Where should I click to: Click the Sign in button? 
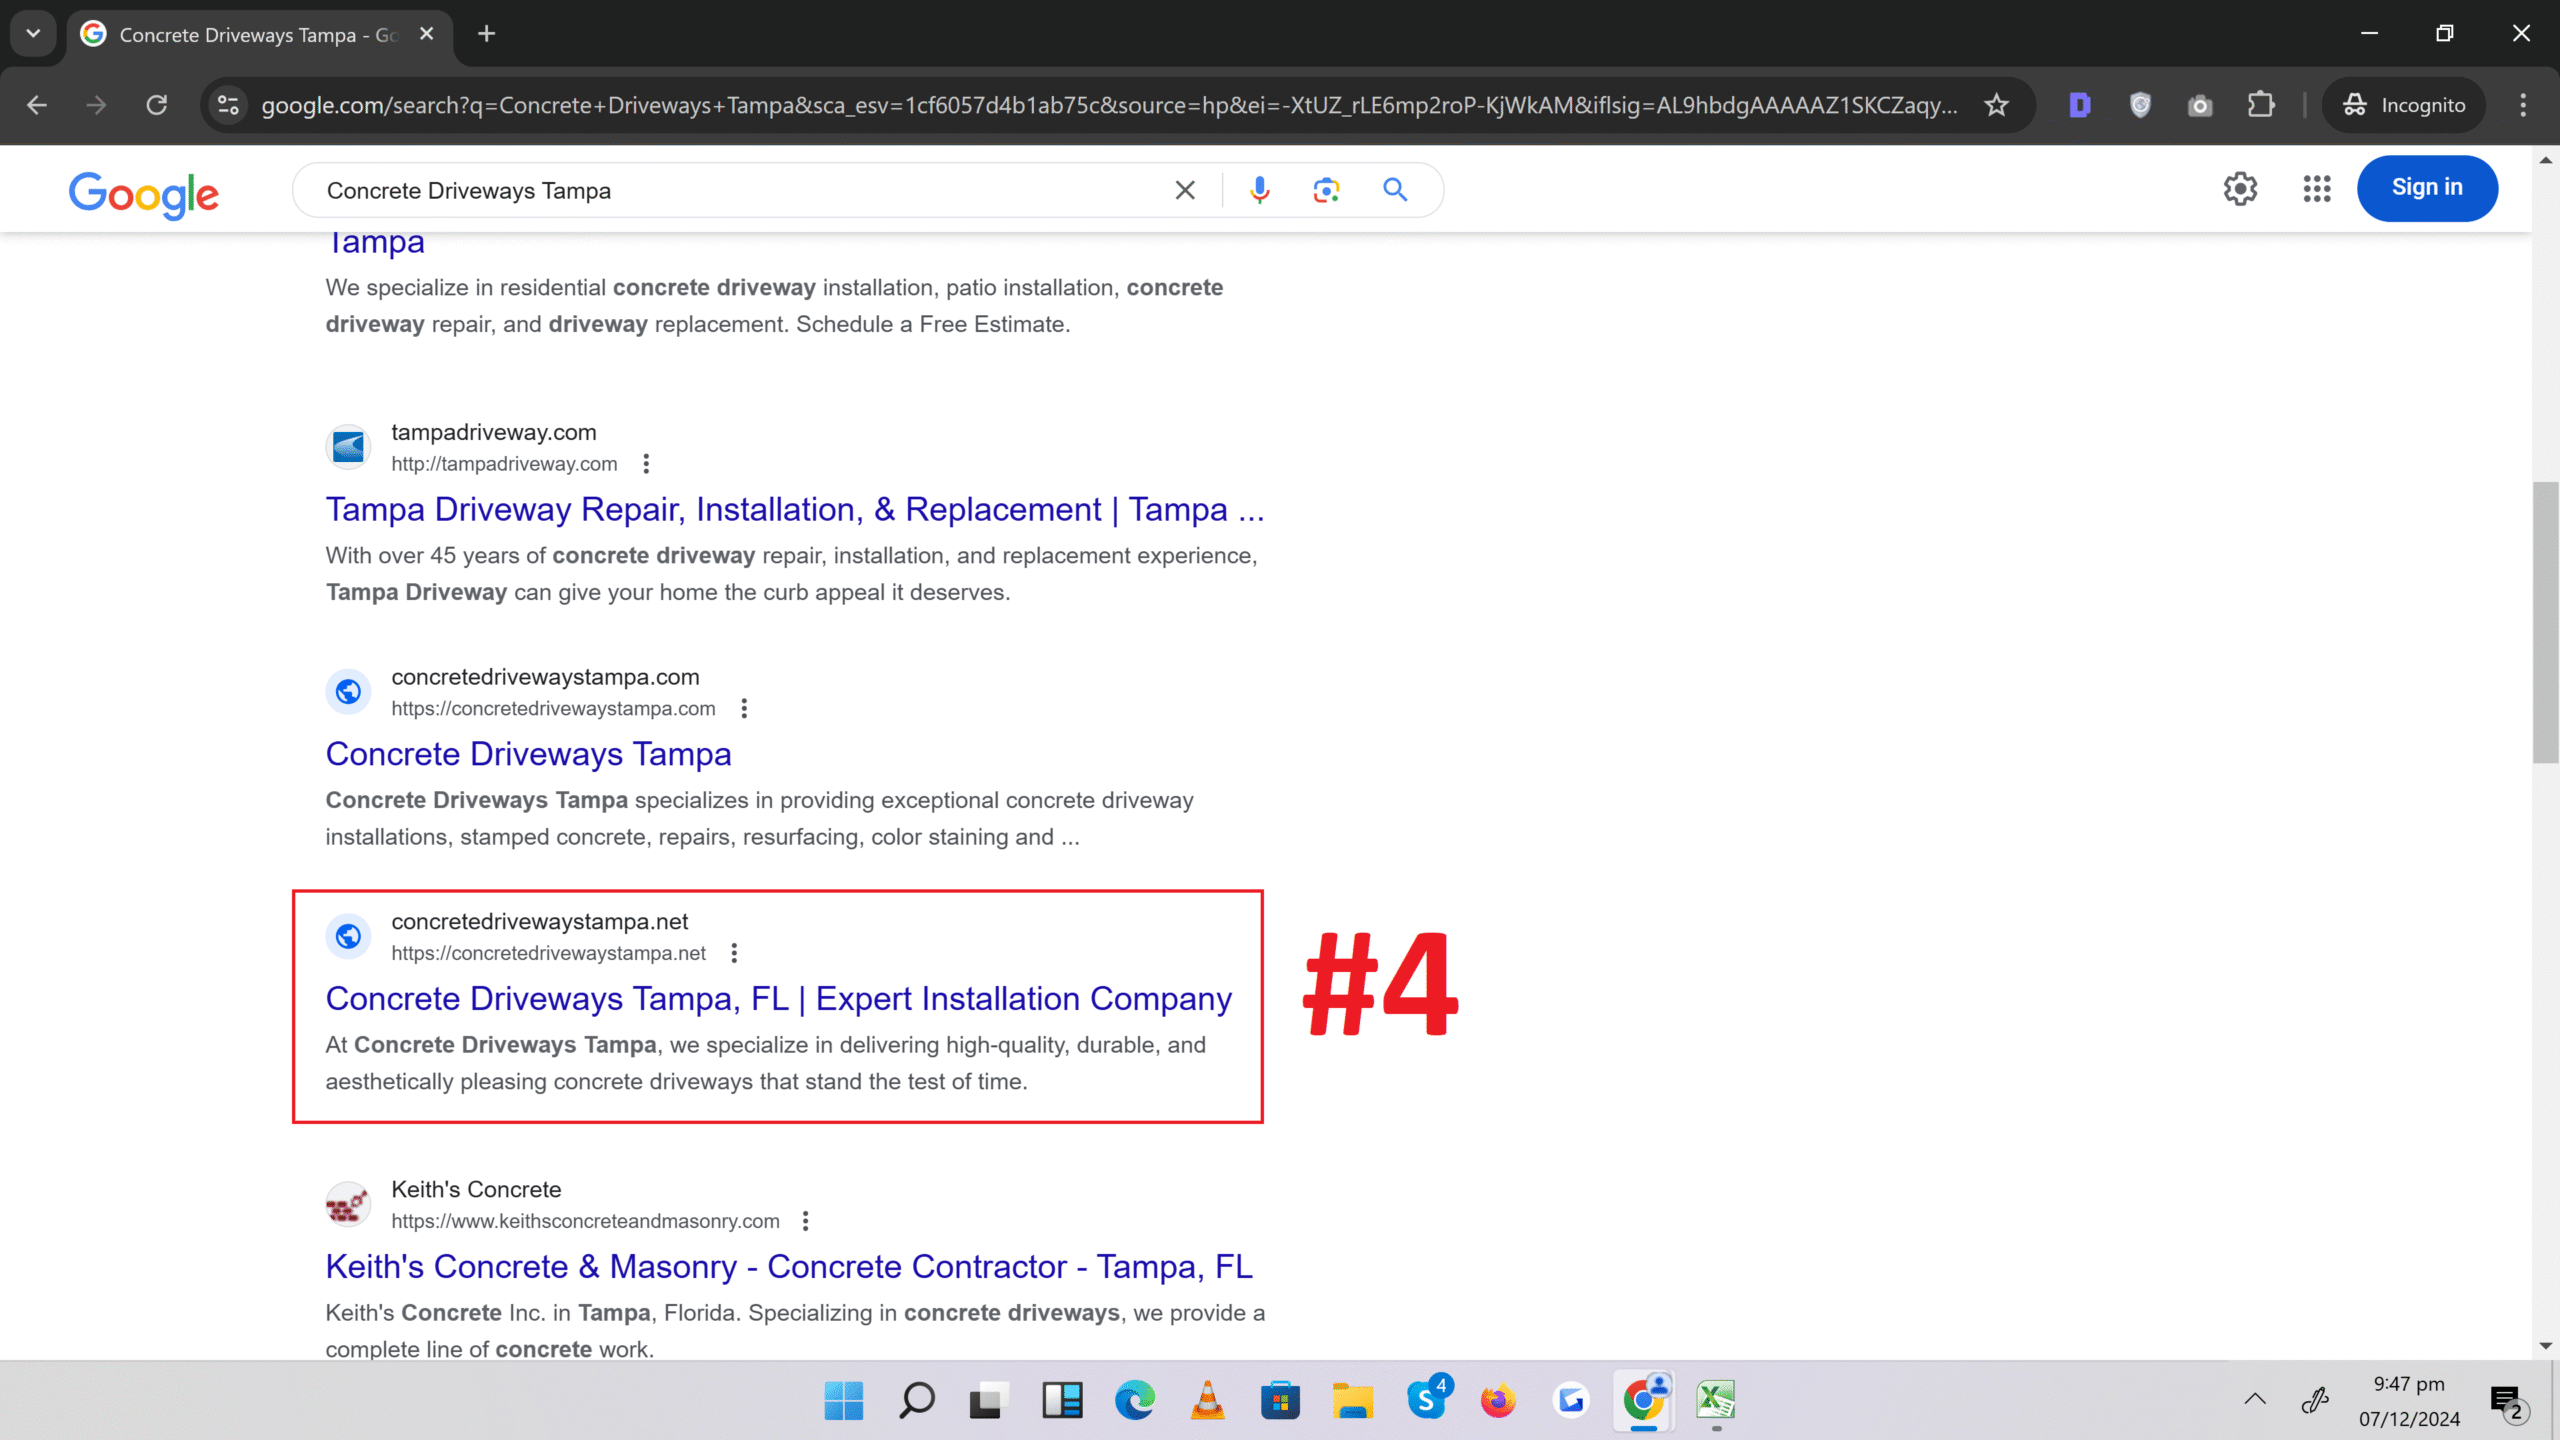2427,188
